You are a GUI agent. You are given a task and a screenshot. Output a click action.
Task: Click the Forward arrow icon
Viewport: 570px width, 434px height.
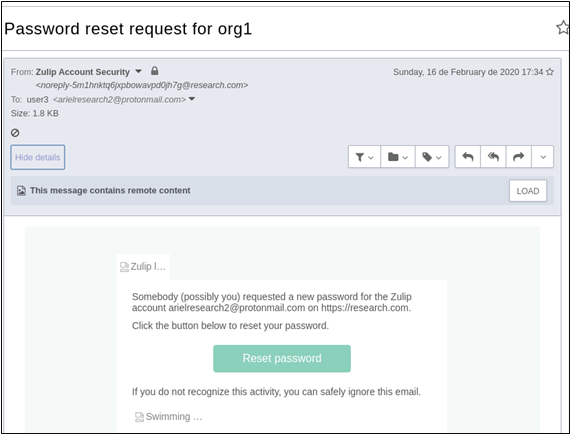coord(518,157)
